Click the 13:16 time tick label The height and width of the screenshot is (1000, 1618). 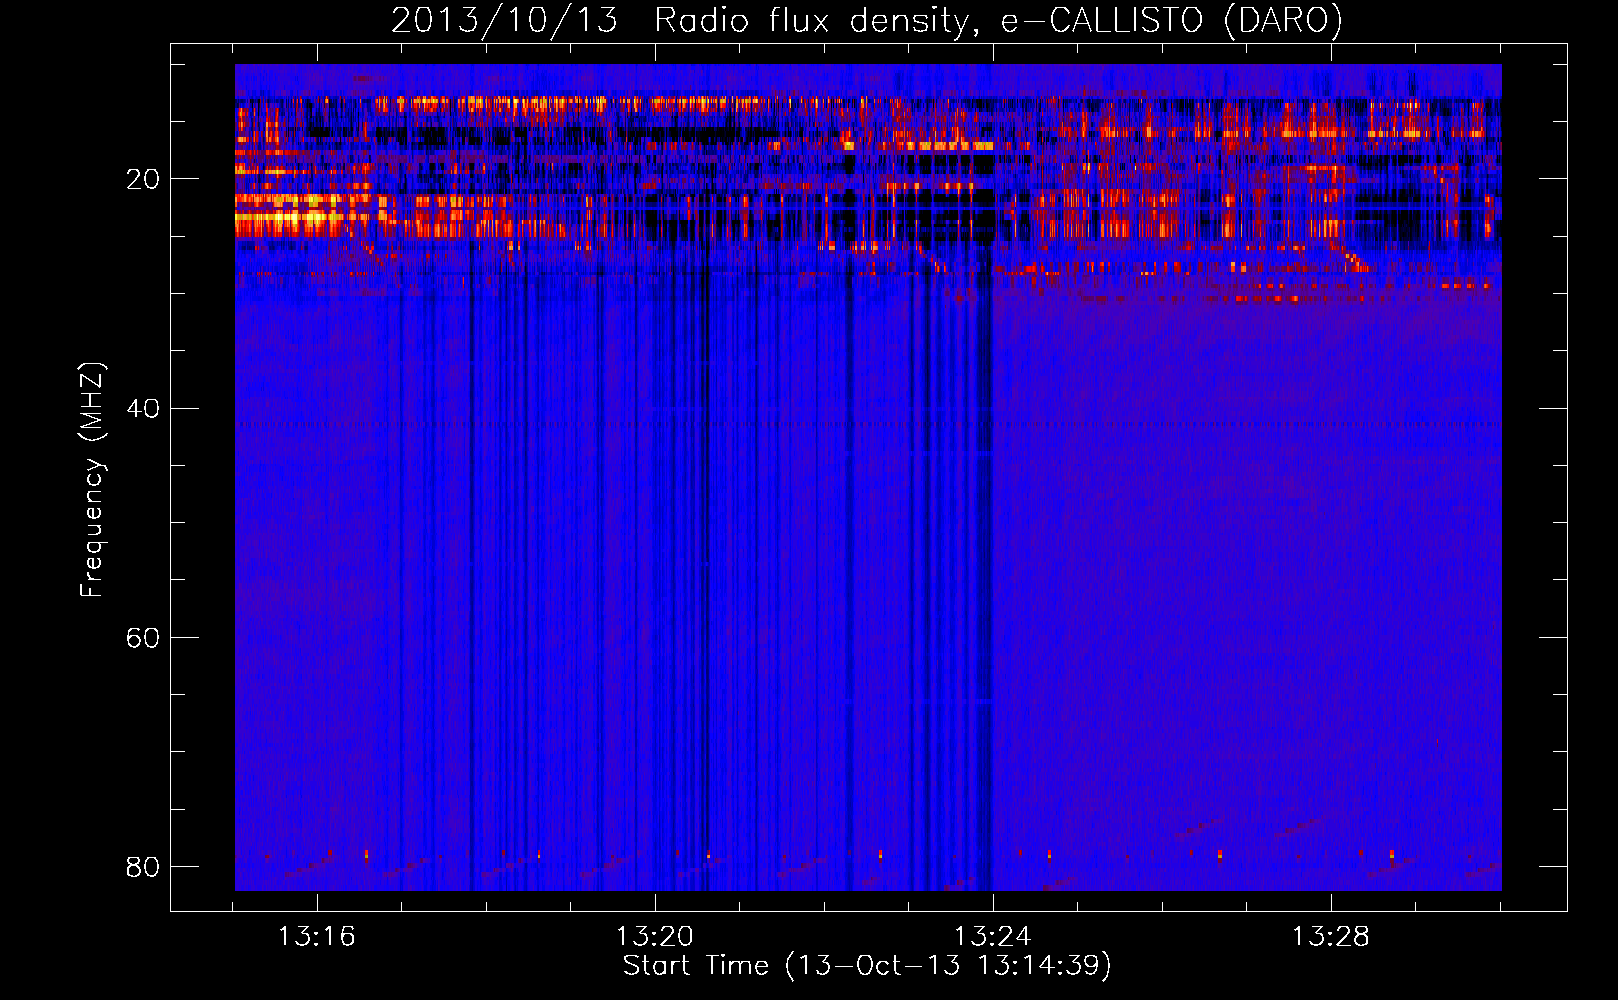point(316,937)
